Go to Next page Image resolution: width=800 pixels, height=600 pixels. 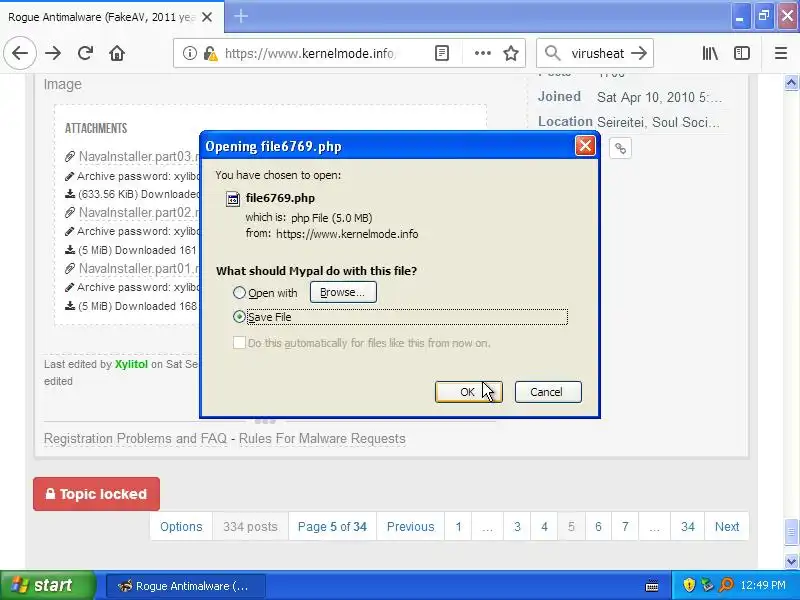coord(727,527)
